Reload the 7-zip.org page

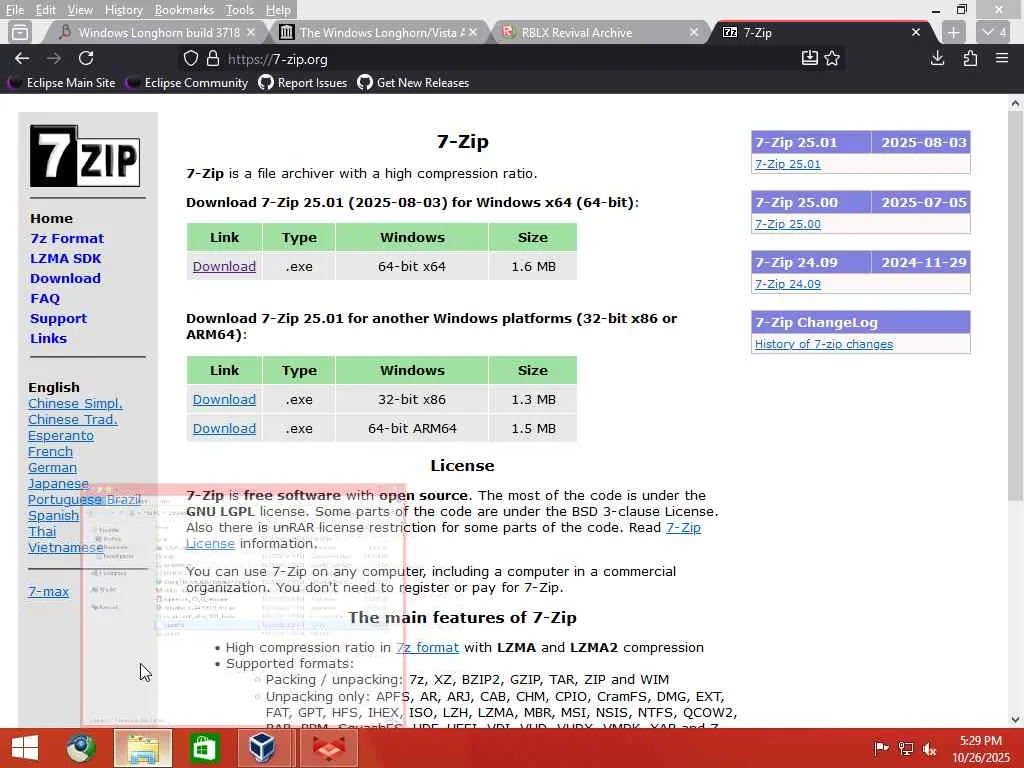point(86,59)
